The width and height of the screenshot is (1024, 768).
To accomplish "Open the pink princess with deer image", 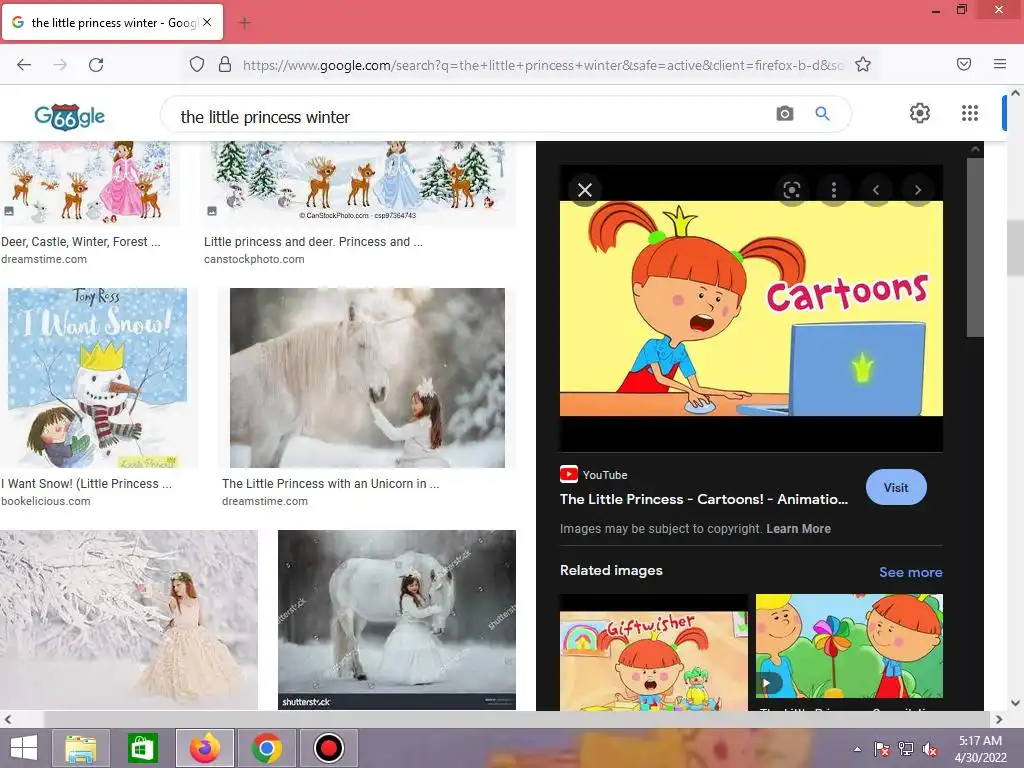I will click(89, 184).
